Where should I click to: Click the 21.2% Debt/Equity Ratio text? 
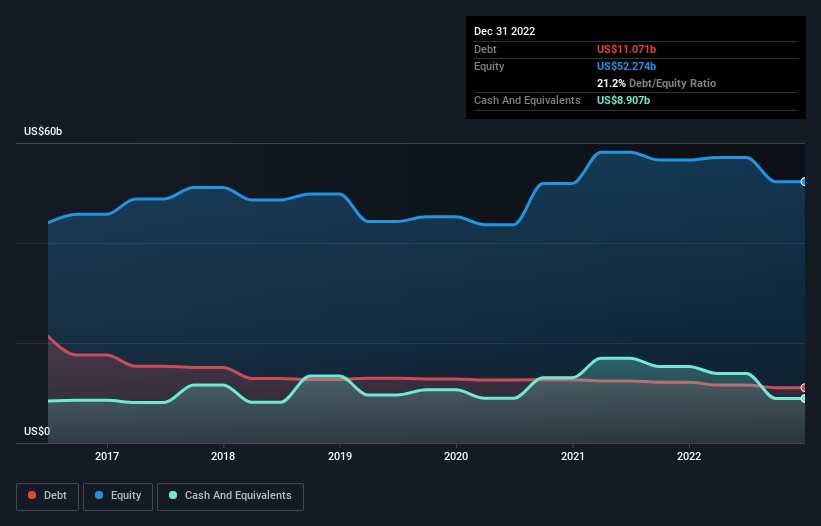pyautogui.click(x=657, y=83)
